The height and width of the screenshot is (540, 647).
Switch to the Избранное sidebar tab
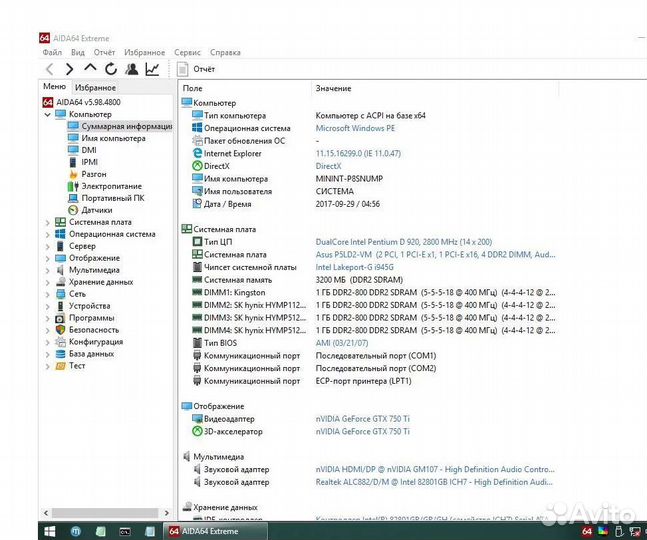[x=95, y=87]
